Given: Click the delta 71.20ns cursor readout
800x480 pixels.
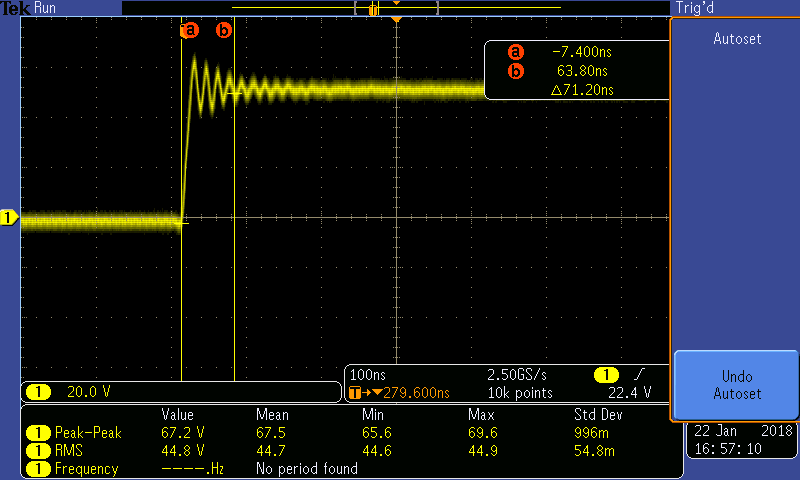Looking at the screenshot, I should [x=582, y=90].
